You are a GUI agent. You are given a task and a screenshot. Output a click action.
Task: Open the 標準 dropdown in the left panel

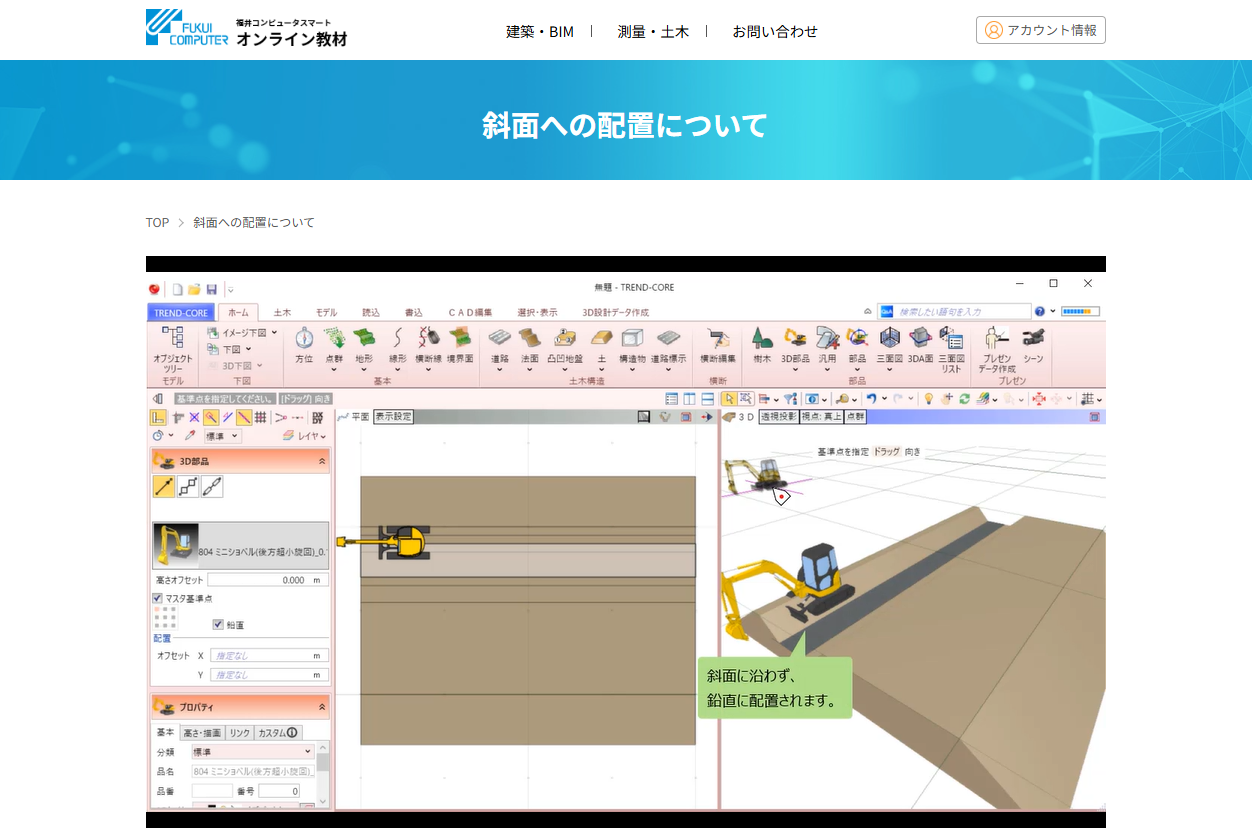tap(222, 436)
